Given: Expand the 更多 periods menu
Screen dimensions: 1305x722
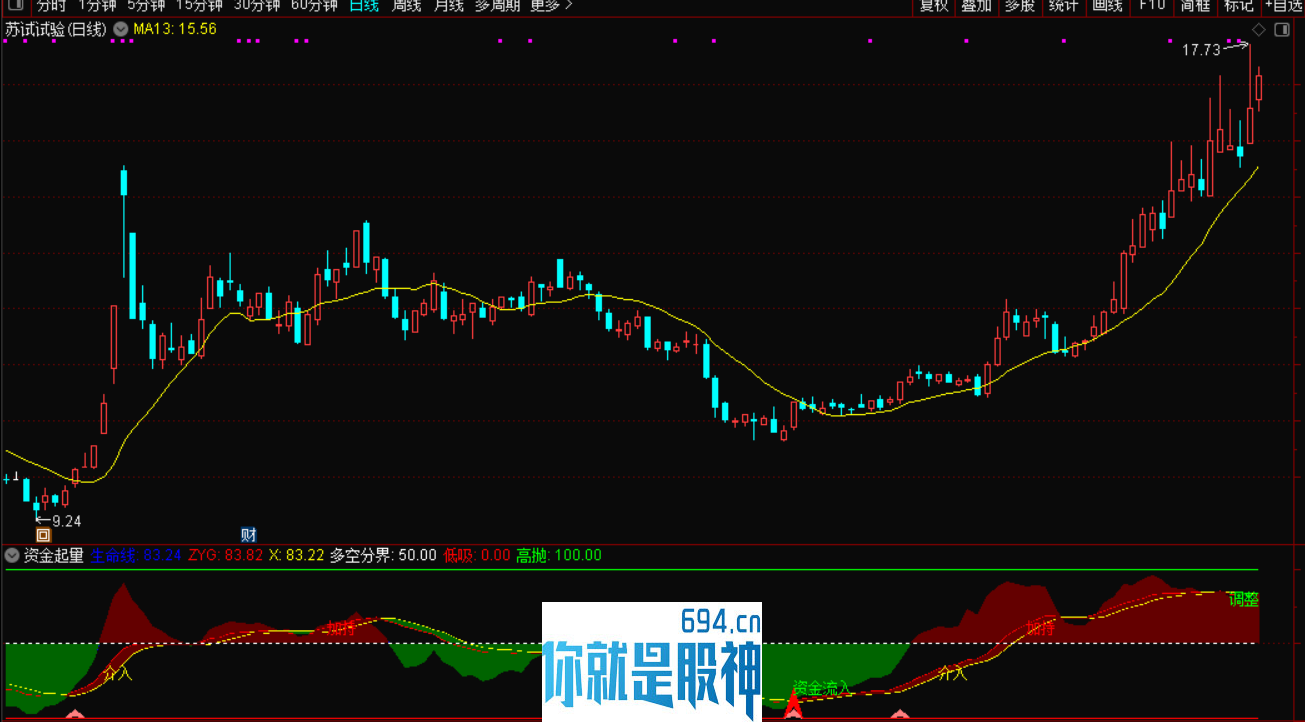Looking at the screenshot, I should click(551, 5).
